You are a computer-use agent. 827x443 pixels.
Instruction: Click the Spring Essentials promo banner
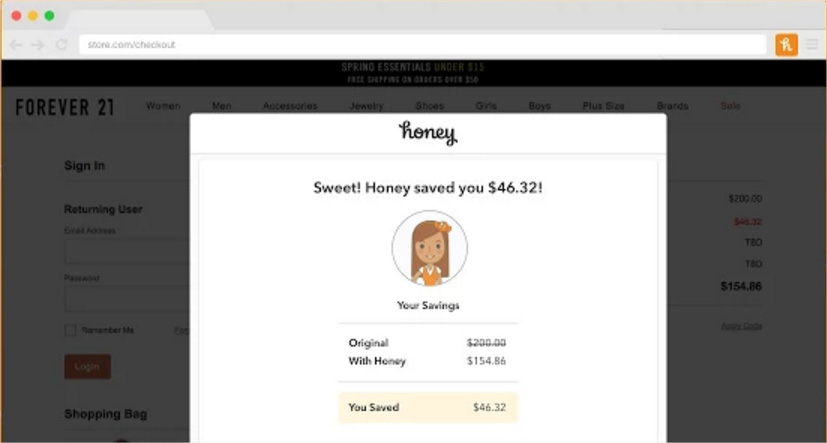tap(413, 73)
